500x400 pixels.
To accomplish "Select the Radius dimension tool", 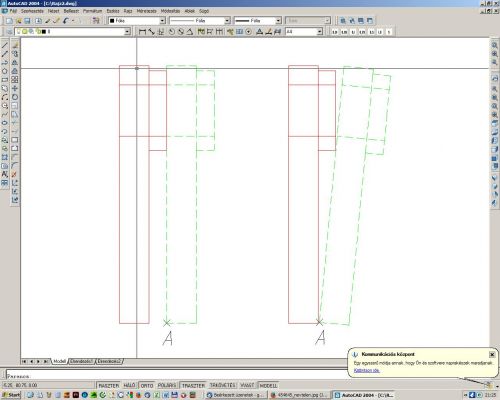I will click(x=171, y=32).
